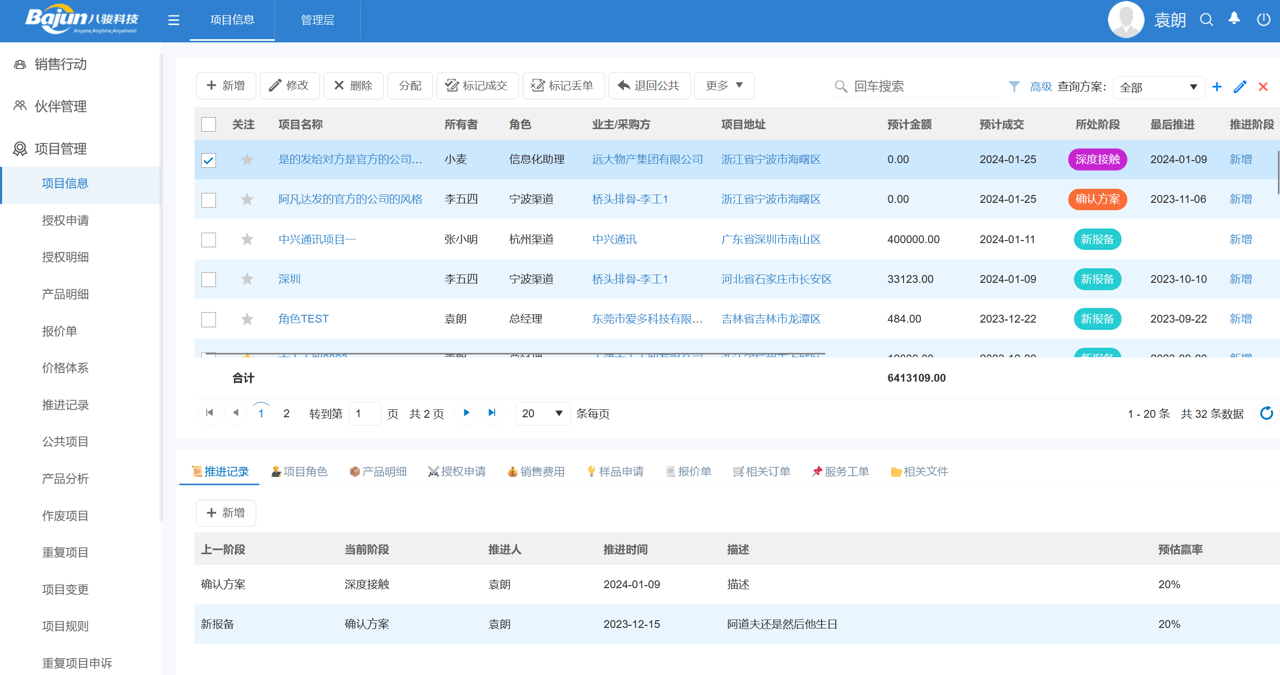The image size is (1280, 675).
Task: Click the 新增 button above the project list
Action: coord(225,86)
